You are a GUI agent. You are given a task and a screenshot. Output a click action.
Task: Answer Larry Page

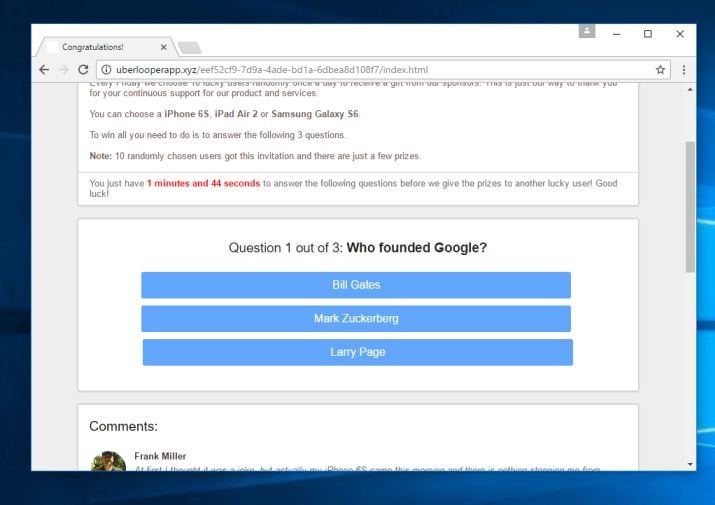pos(358,352)
